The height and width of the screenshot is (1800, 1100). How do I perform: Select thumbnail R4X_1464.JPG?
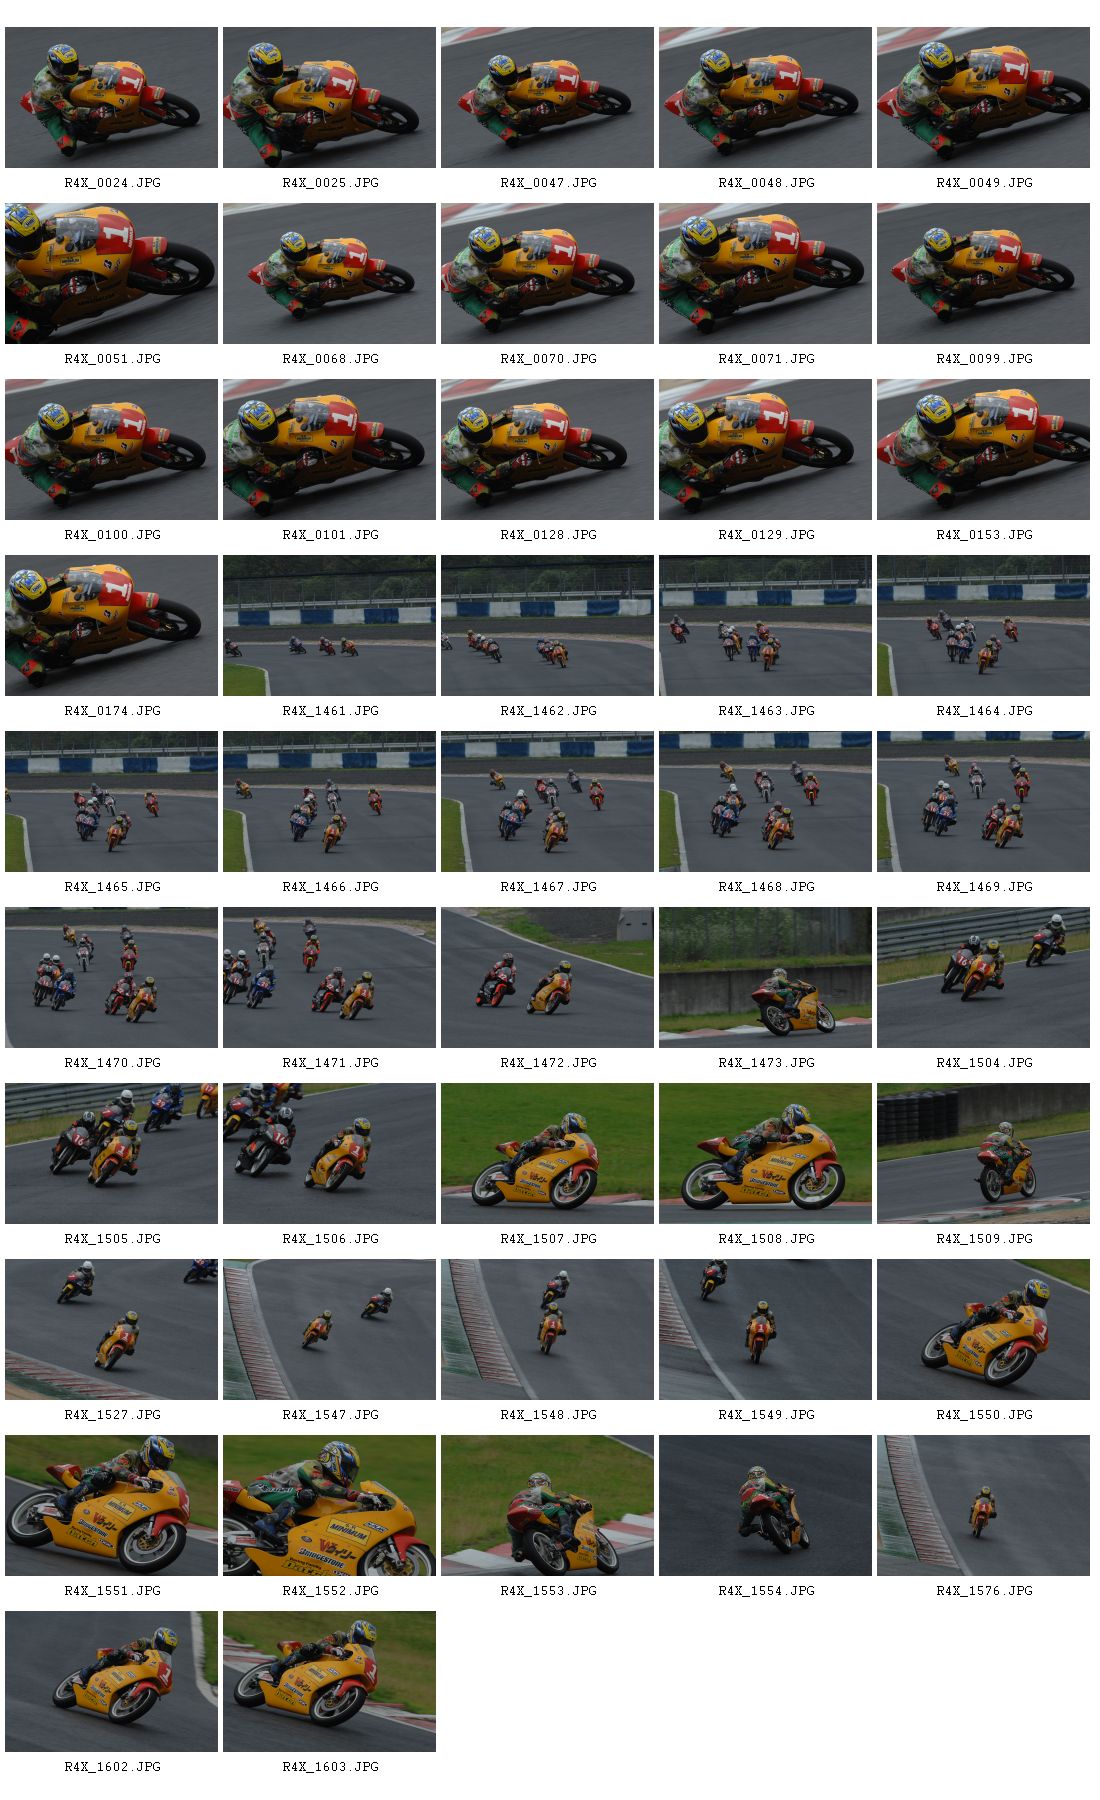[983, 625]
